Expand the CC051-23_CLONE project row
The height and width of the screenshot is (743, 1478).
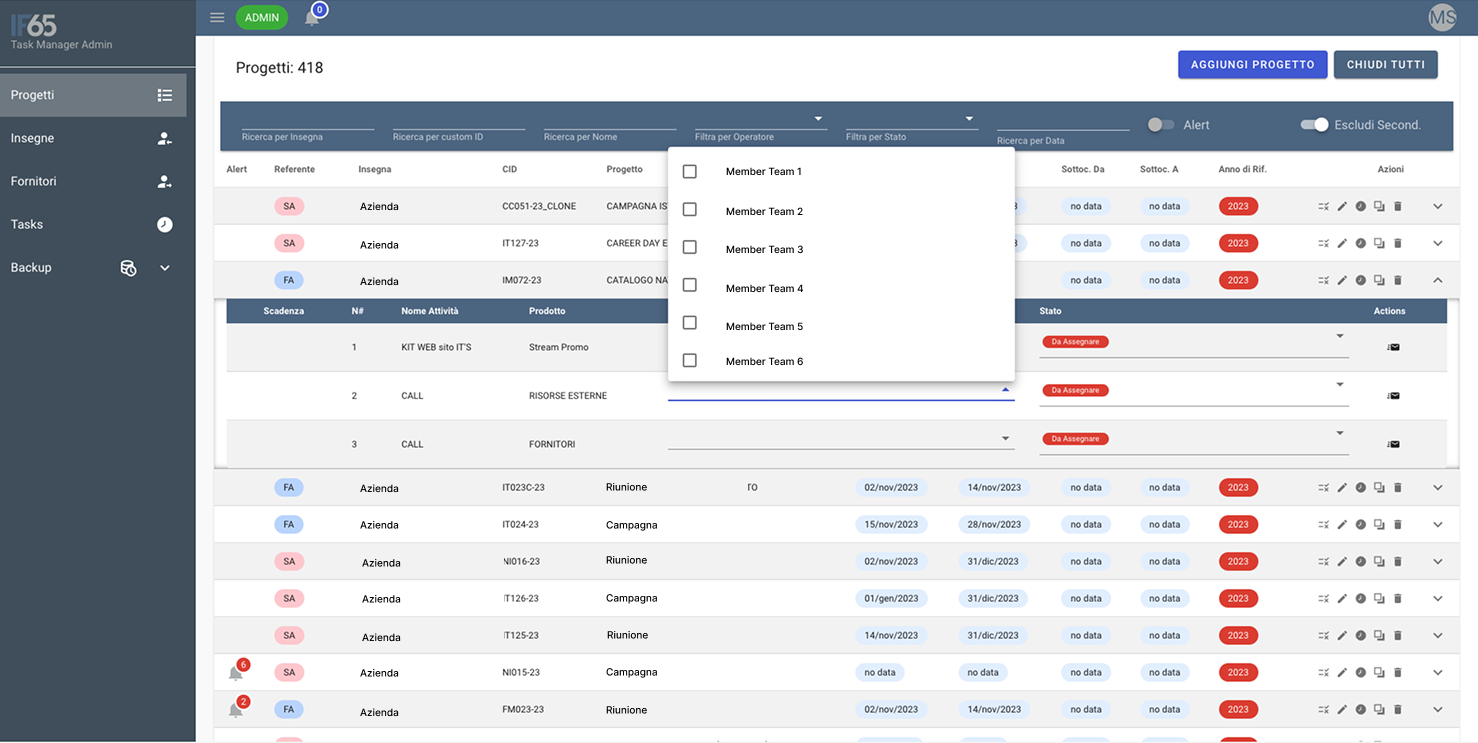(x=1438, y=206)
